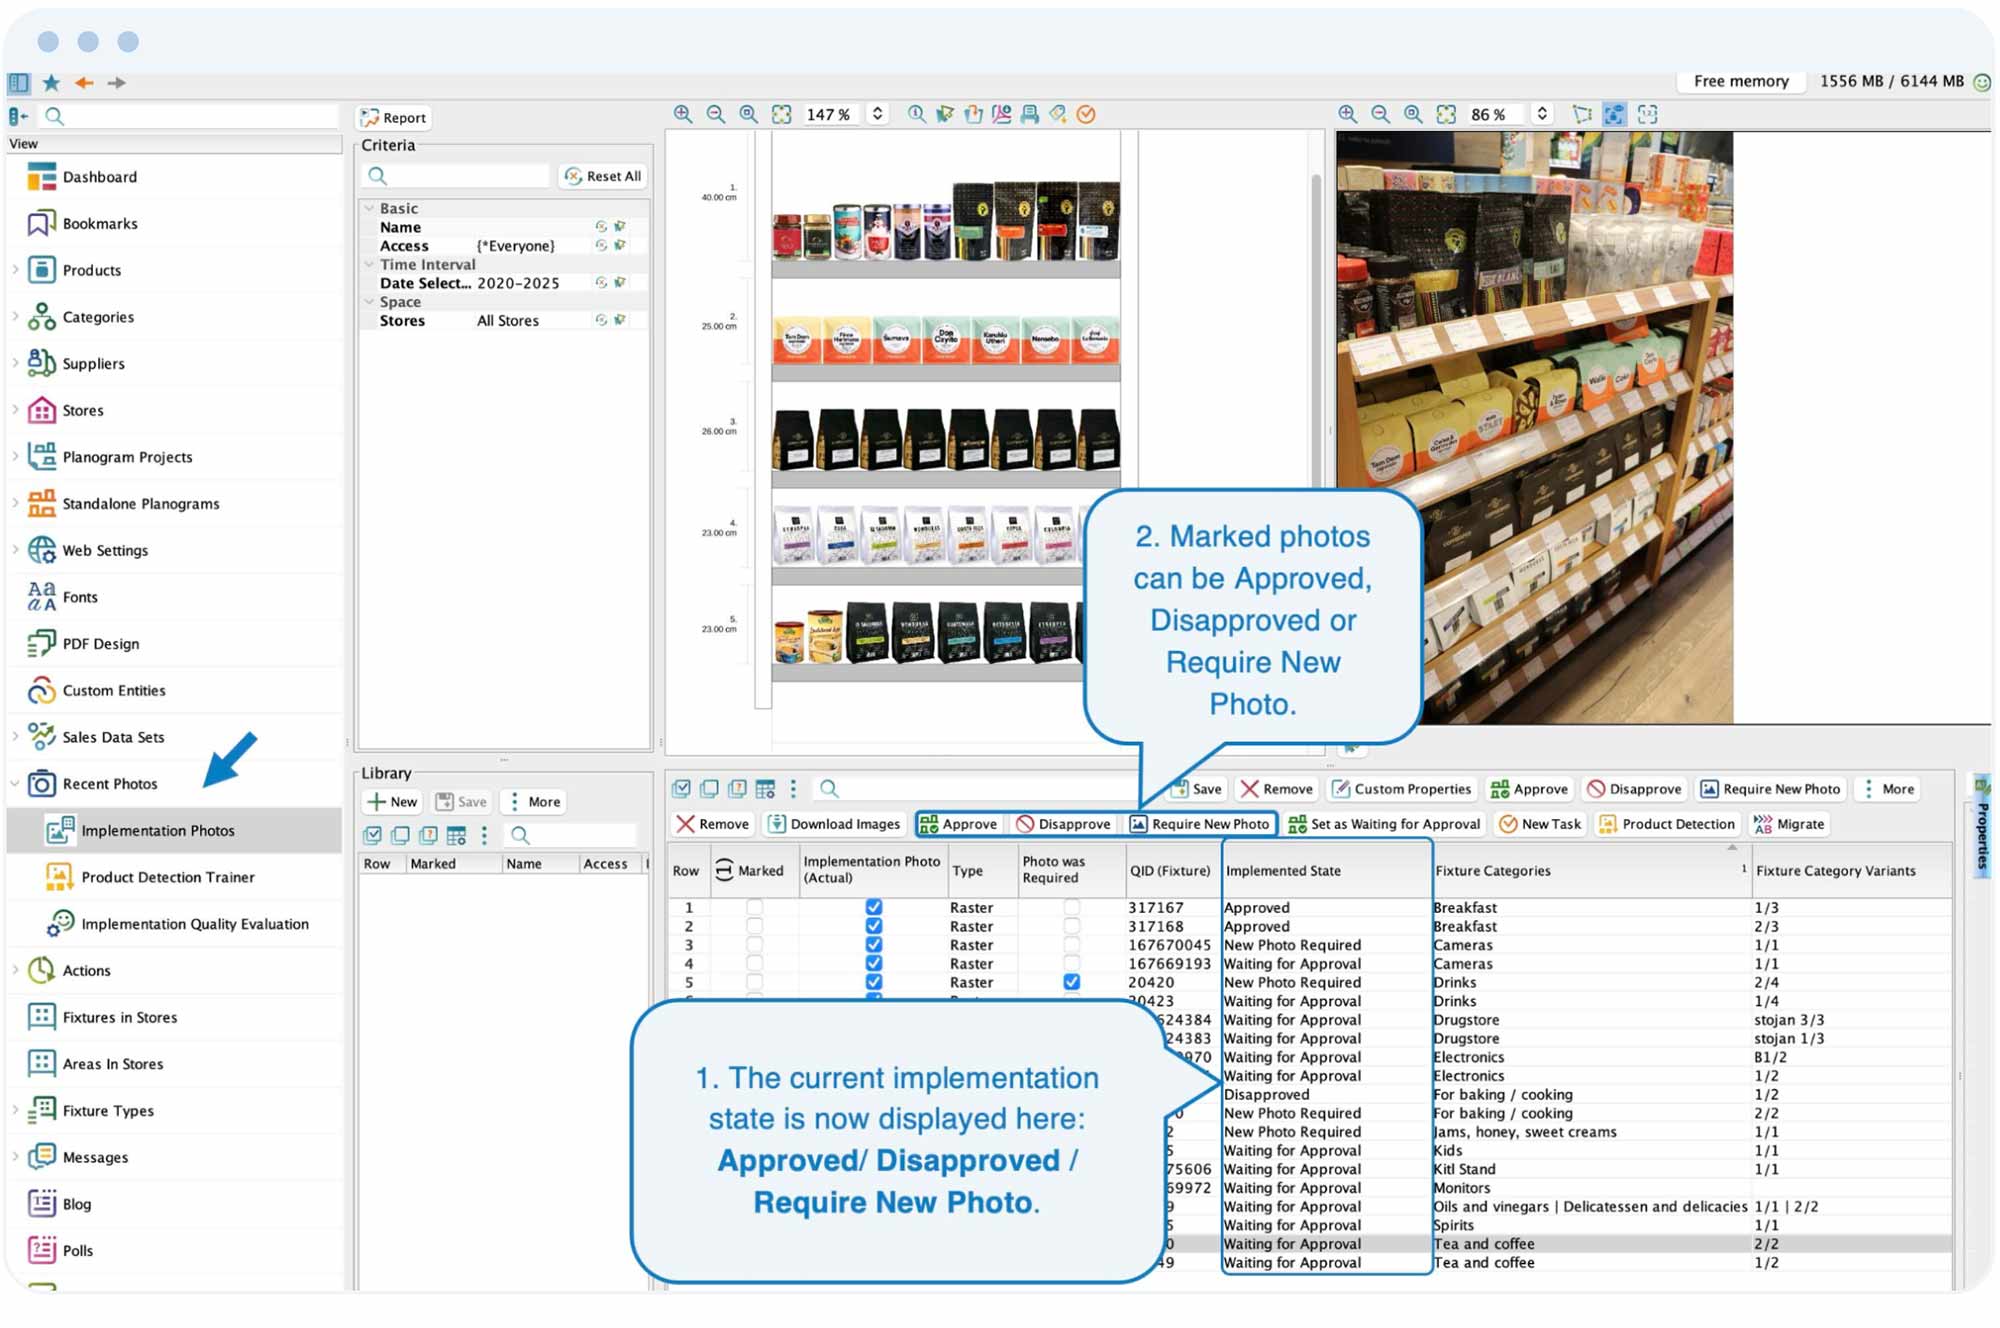
Task: Expand the Suppliers tree node
Action: 15,363
